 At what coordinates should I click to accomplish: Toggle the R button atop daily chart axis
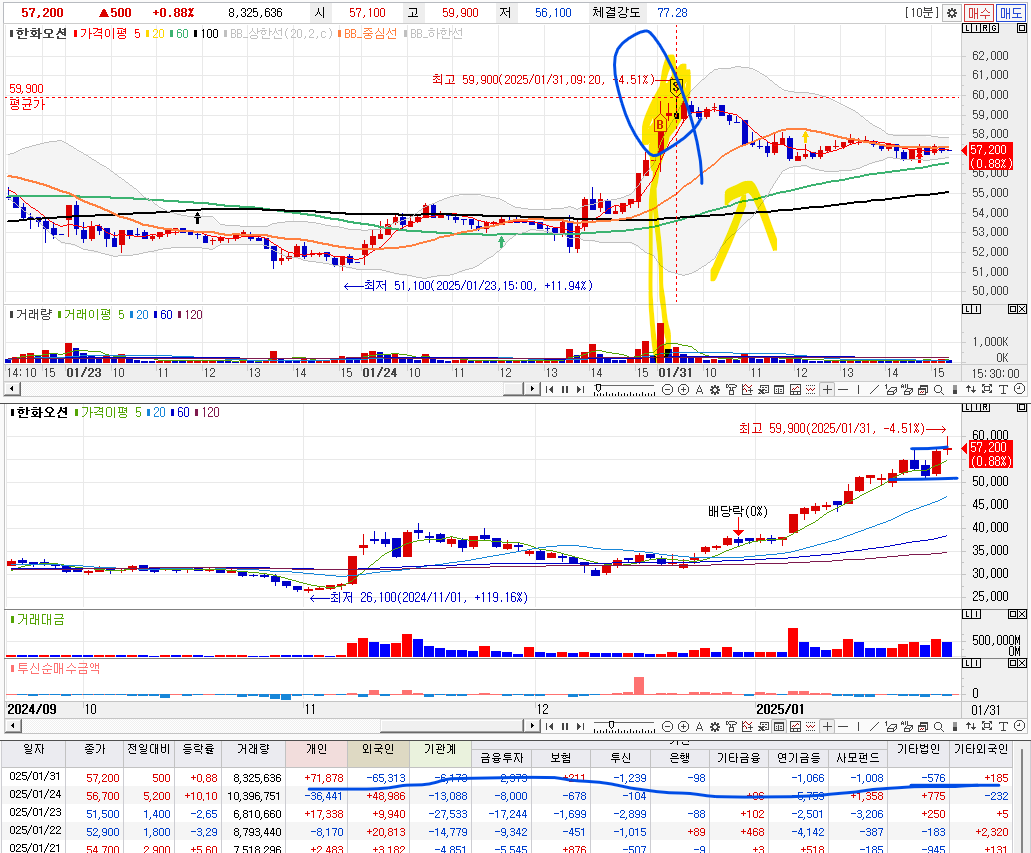pyautogui.click(x=985, y=408)
